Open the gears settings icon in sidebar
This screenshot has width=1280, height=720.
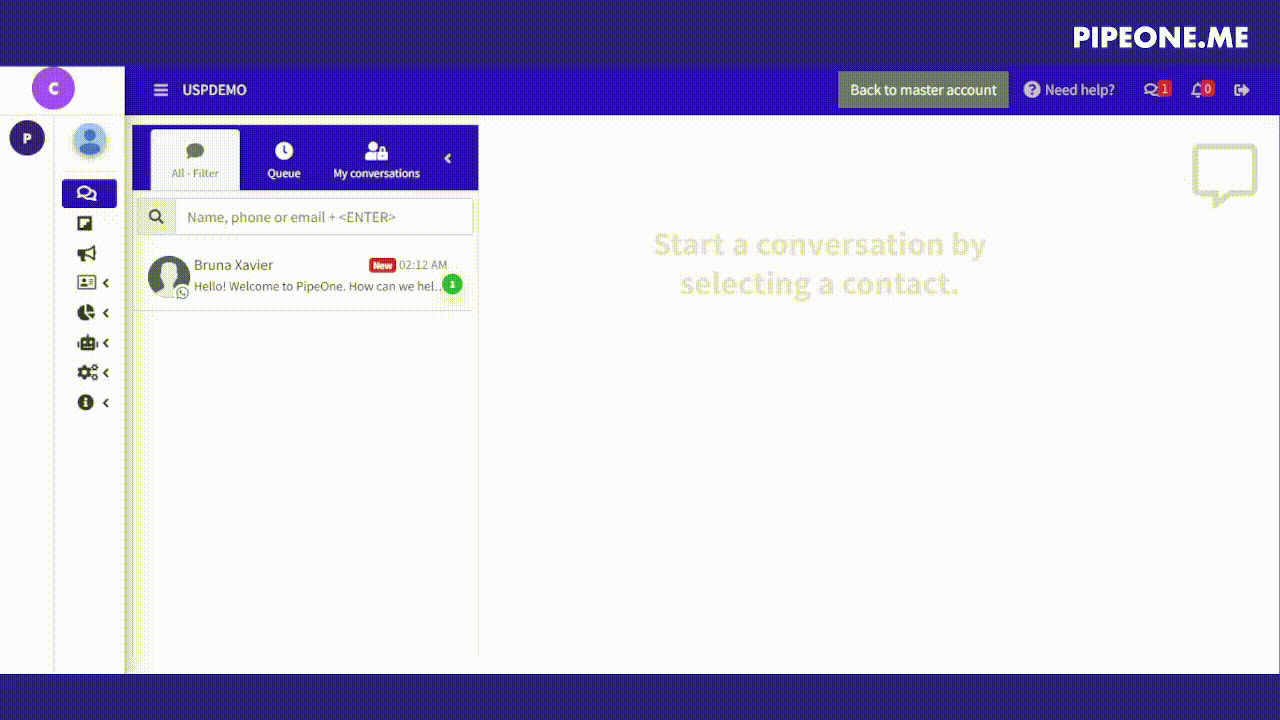(x=87, y=373)
